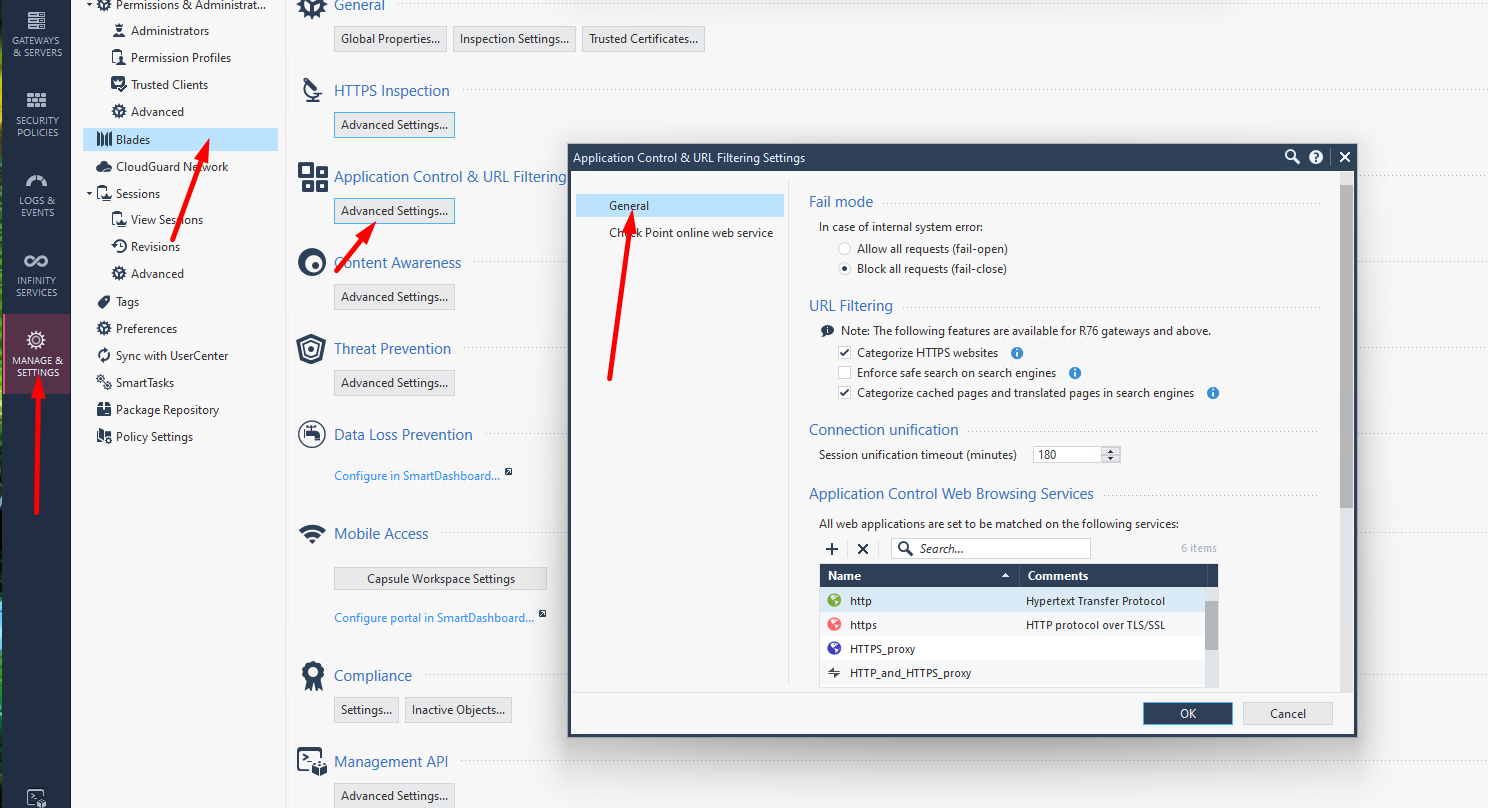
Task: Toggle Categorize HTTPS websites checkbox
Action: point(844,353)
